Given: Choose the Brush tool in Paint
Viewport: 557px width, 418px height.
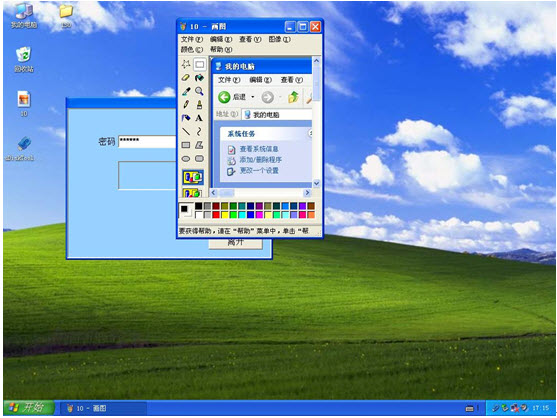Looking at the screenshot, I should [x=199, y=104].
